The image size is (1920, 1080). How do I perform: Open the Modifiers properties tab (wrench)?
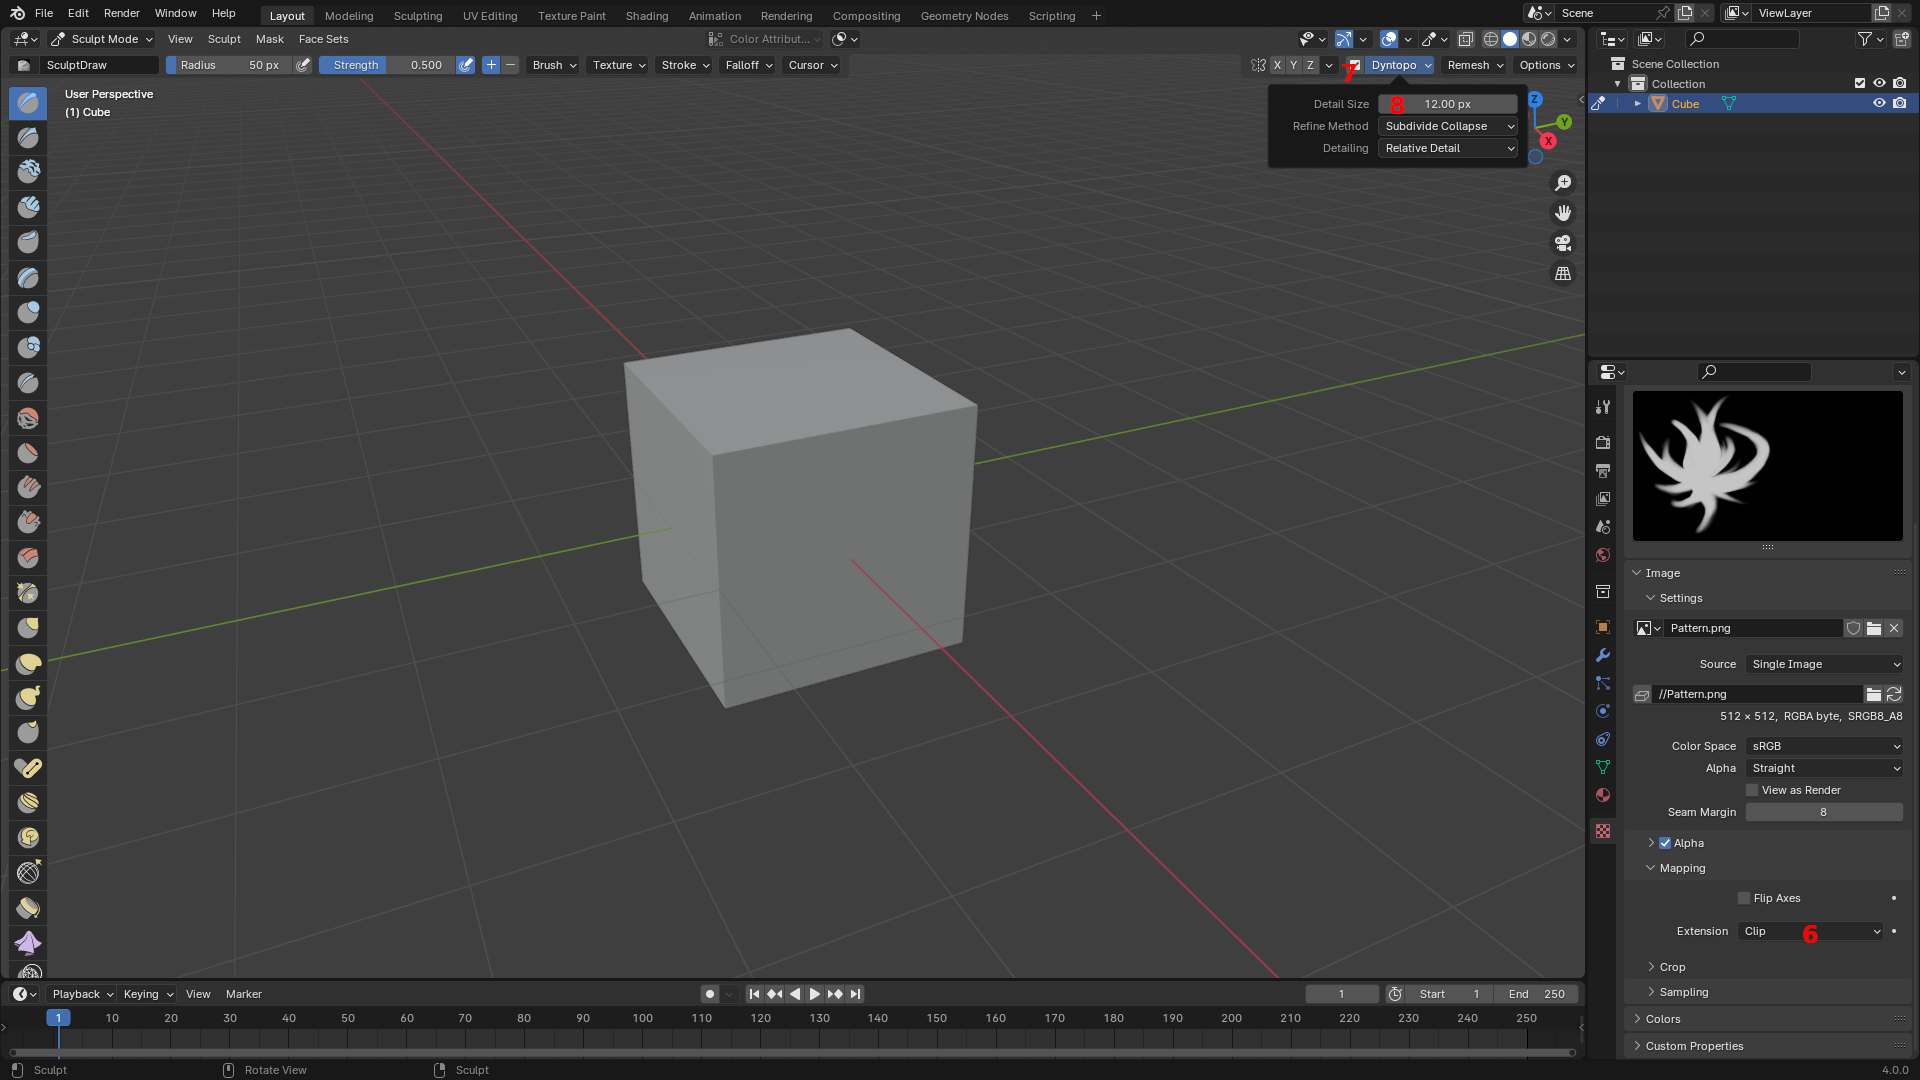(x=1603, y=655)
